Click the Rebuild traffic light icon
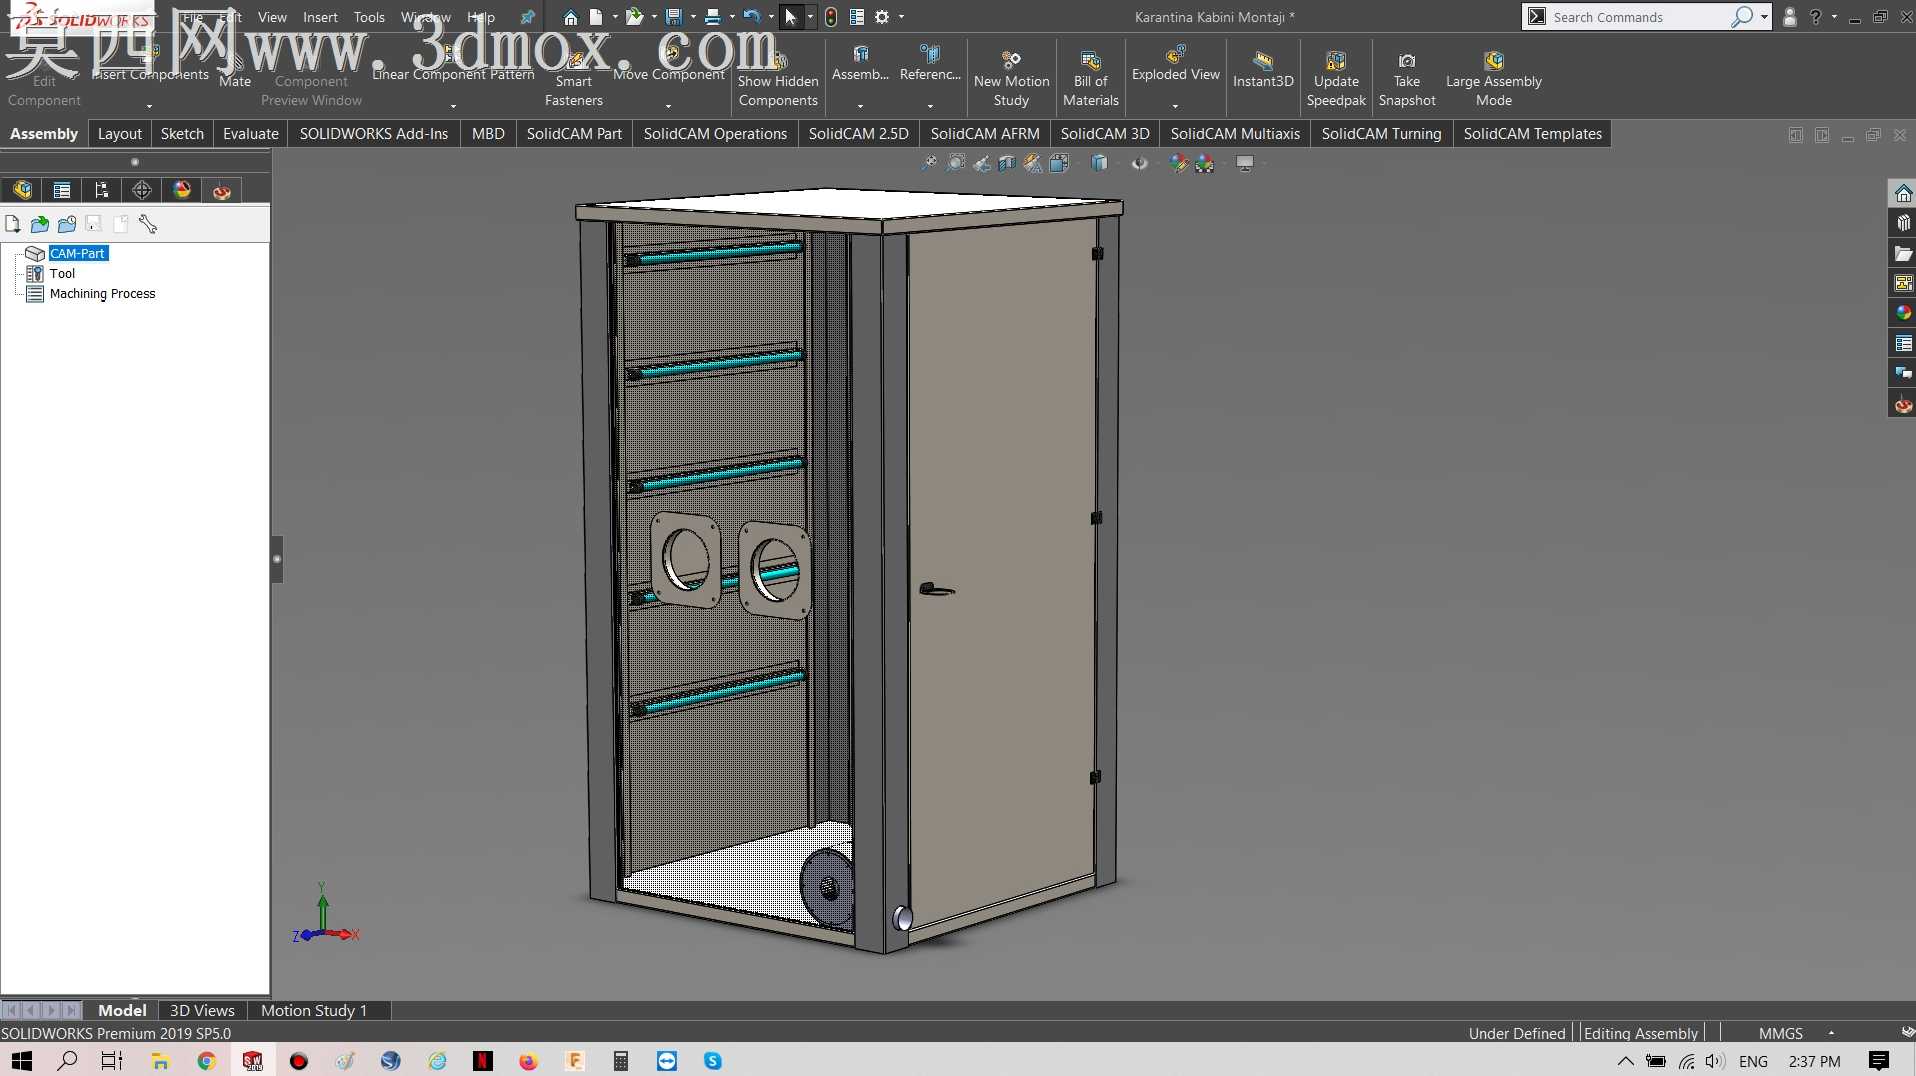The image size is (1916, 1076). pos(831,17)
